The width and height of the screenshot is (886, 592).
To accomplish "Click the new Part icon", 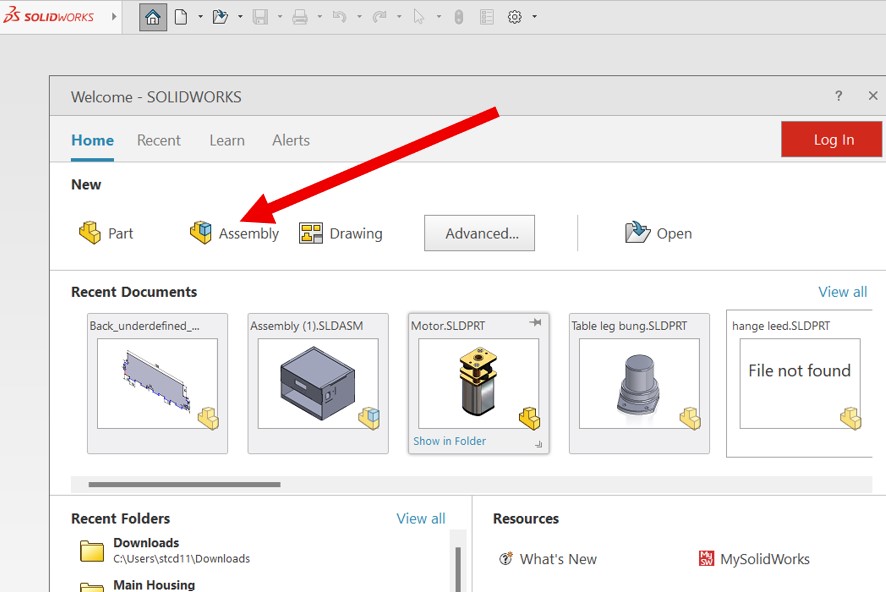I will (90, 232).
